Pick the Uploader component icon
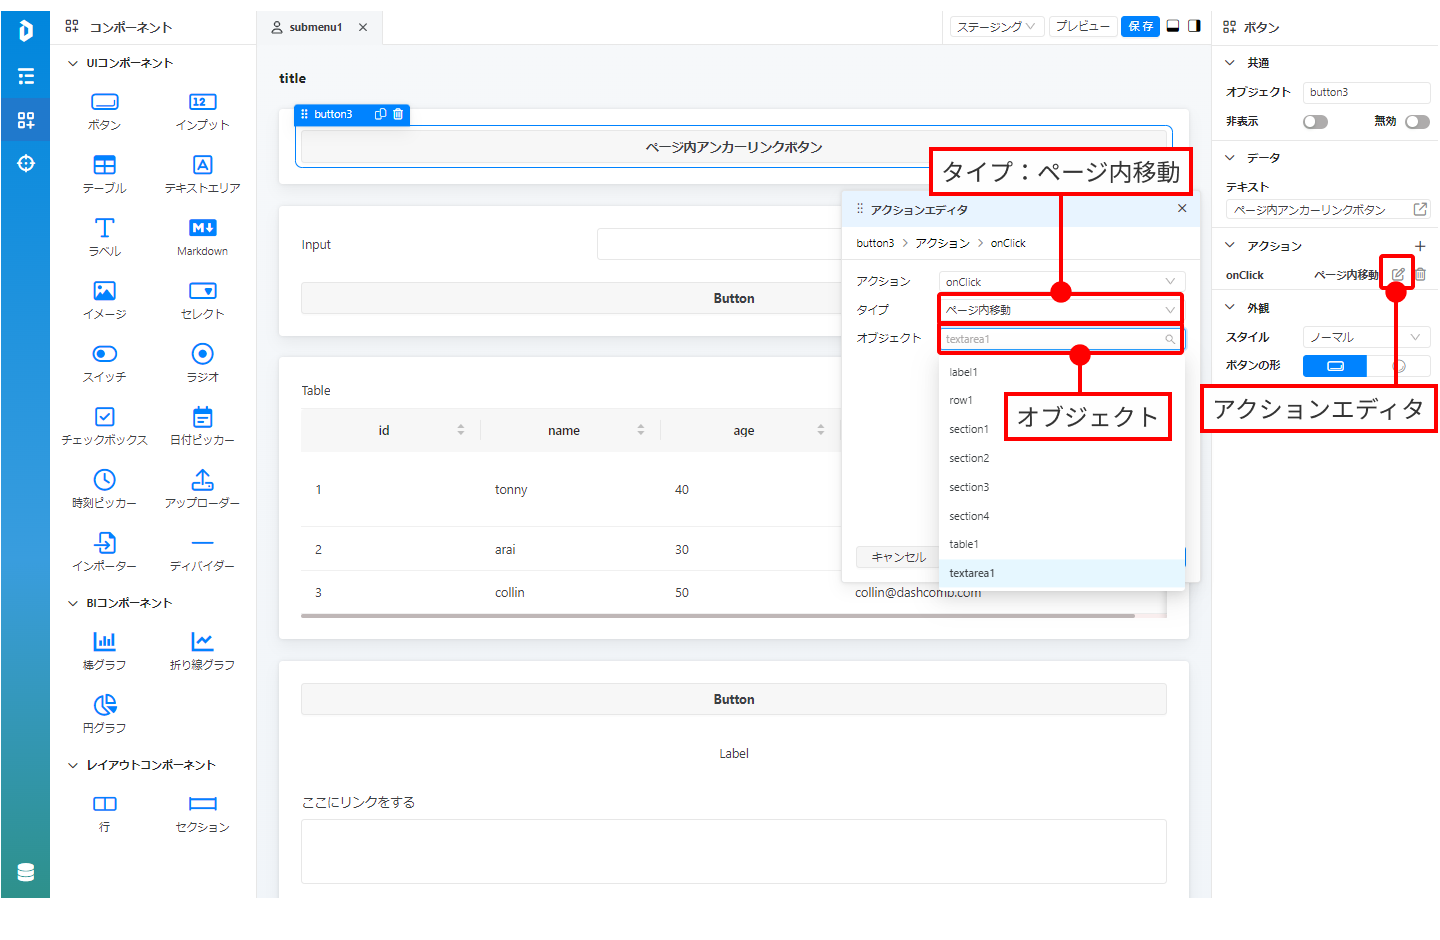Screen dimensions: 1440x940 pyautogui.click(x=202, y=481)
